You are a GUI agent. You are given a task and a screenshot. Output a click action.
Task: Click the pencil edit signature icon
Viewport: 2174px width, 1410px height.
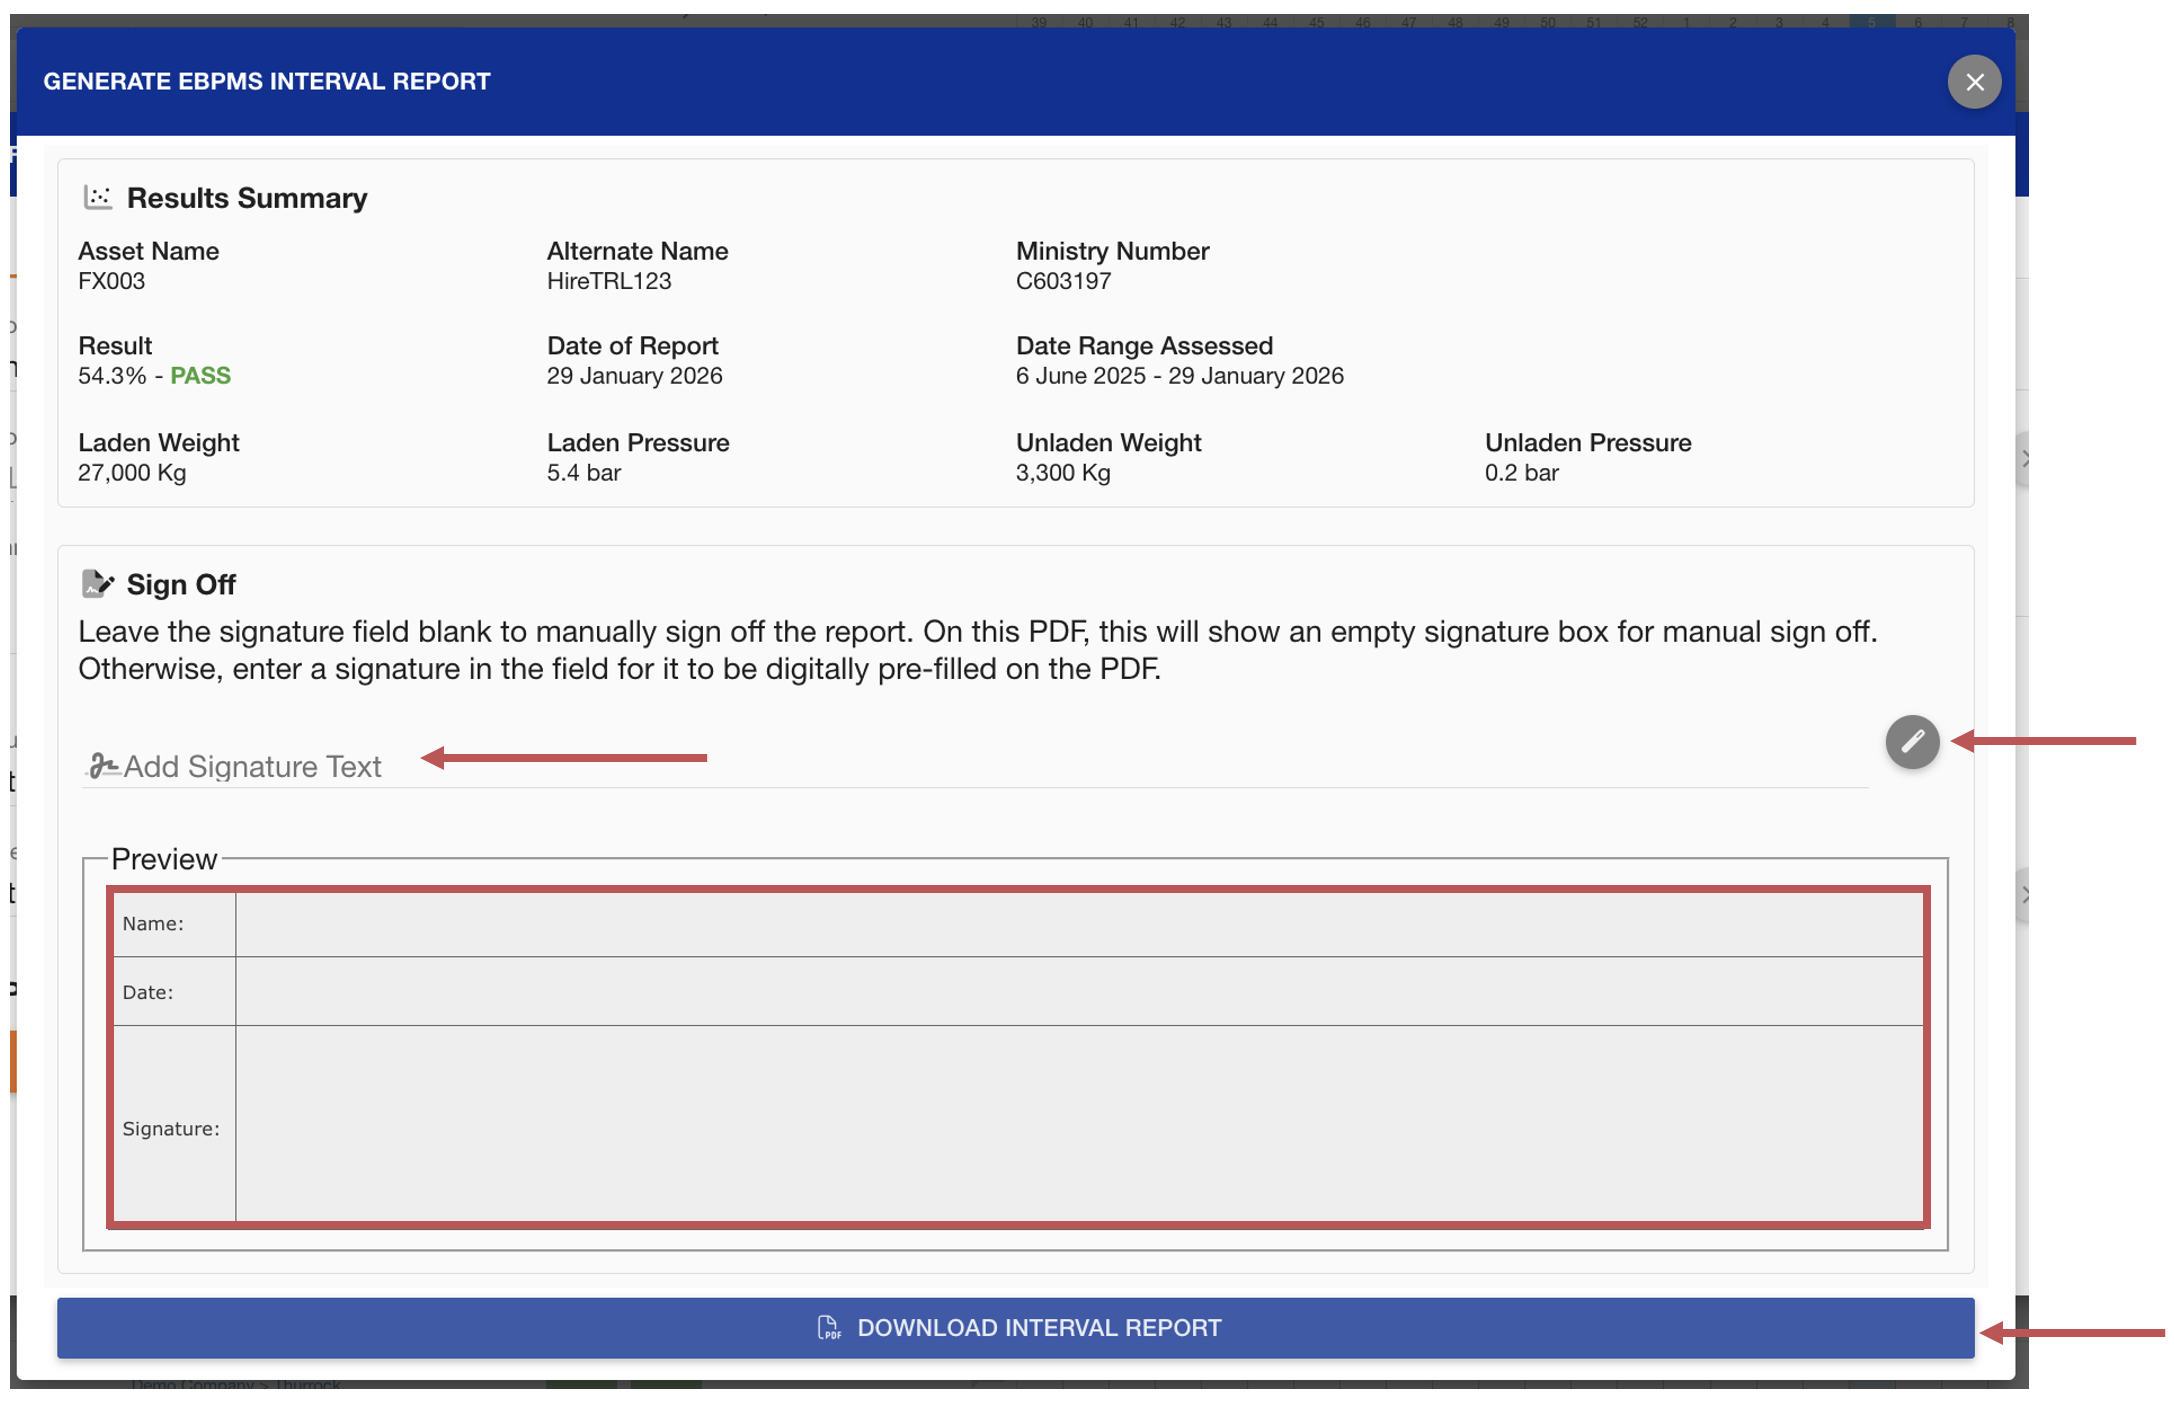[1911, 742]
